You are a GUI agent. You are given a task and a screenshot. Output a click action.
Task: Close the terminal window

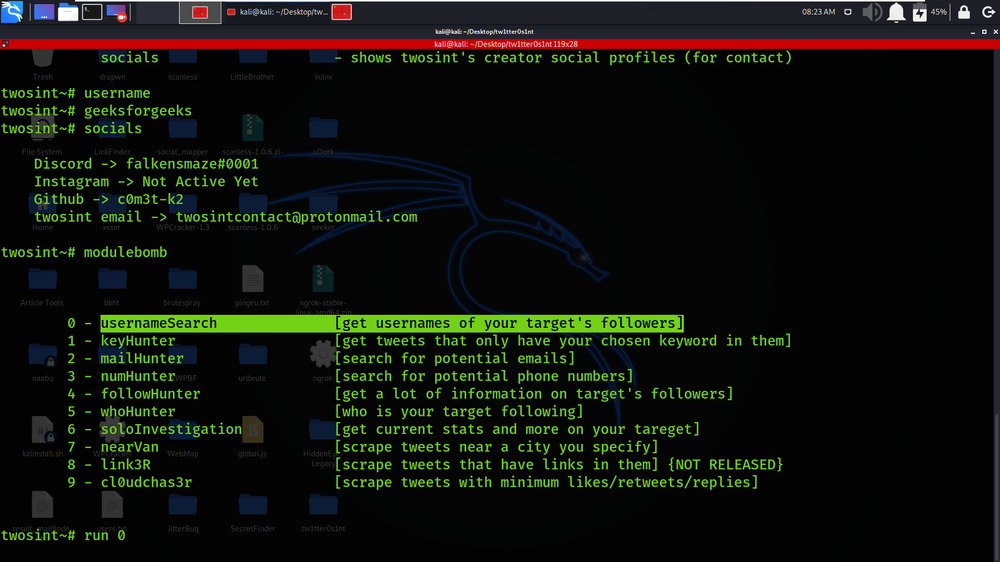click(x=995, y=31)
